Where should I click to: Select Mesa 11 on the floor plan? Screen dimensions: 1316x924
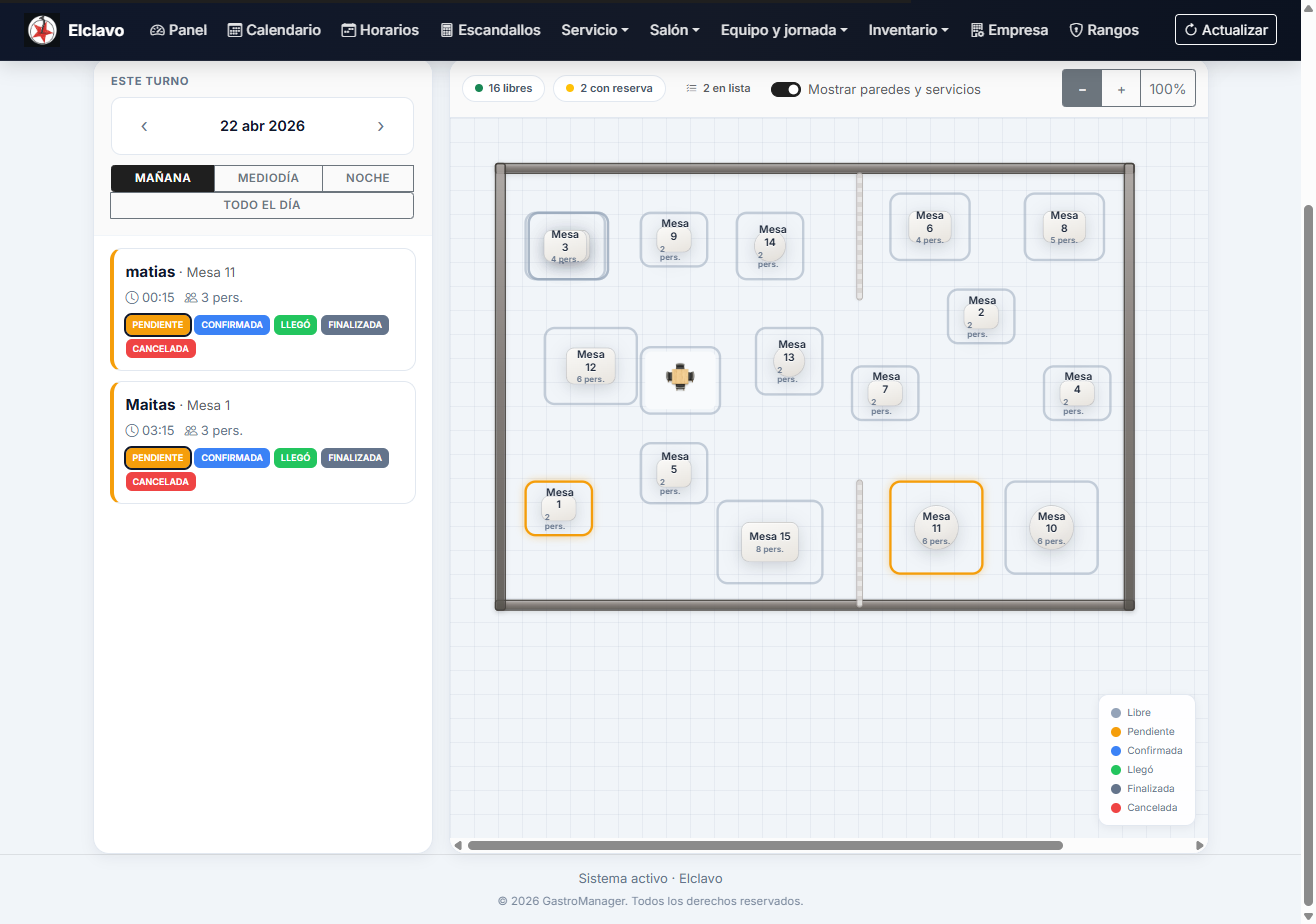pyautogui.click(x=936, y=528)
